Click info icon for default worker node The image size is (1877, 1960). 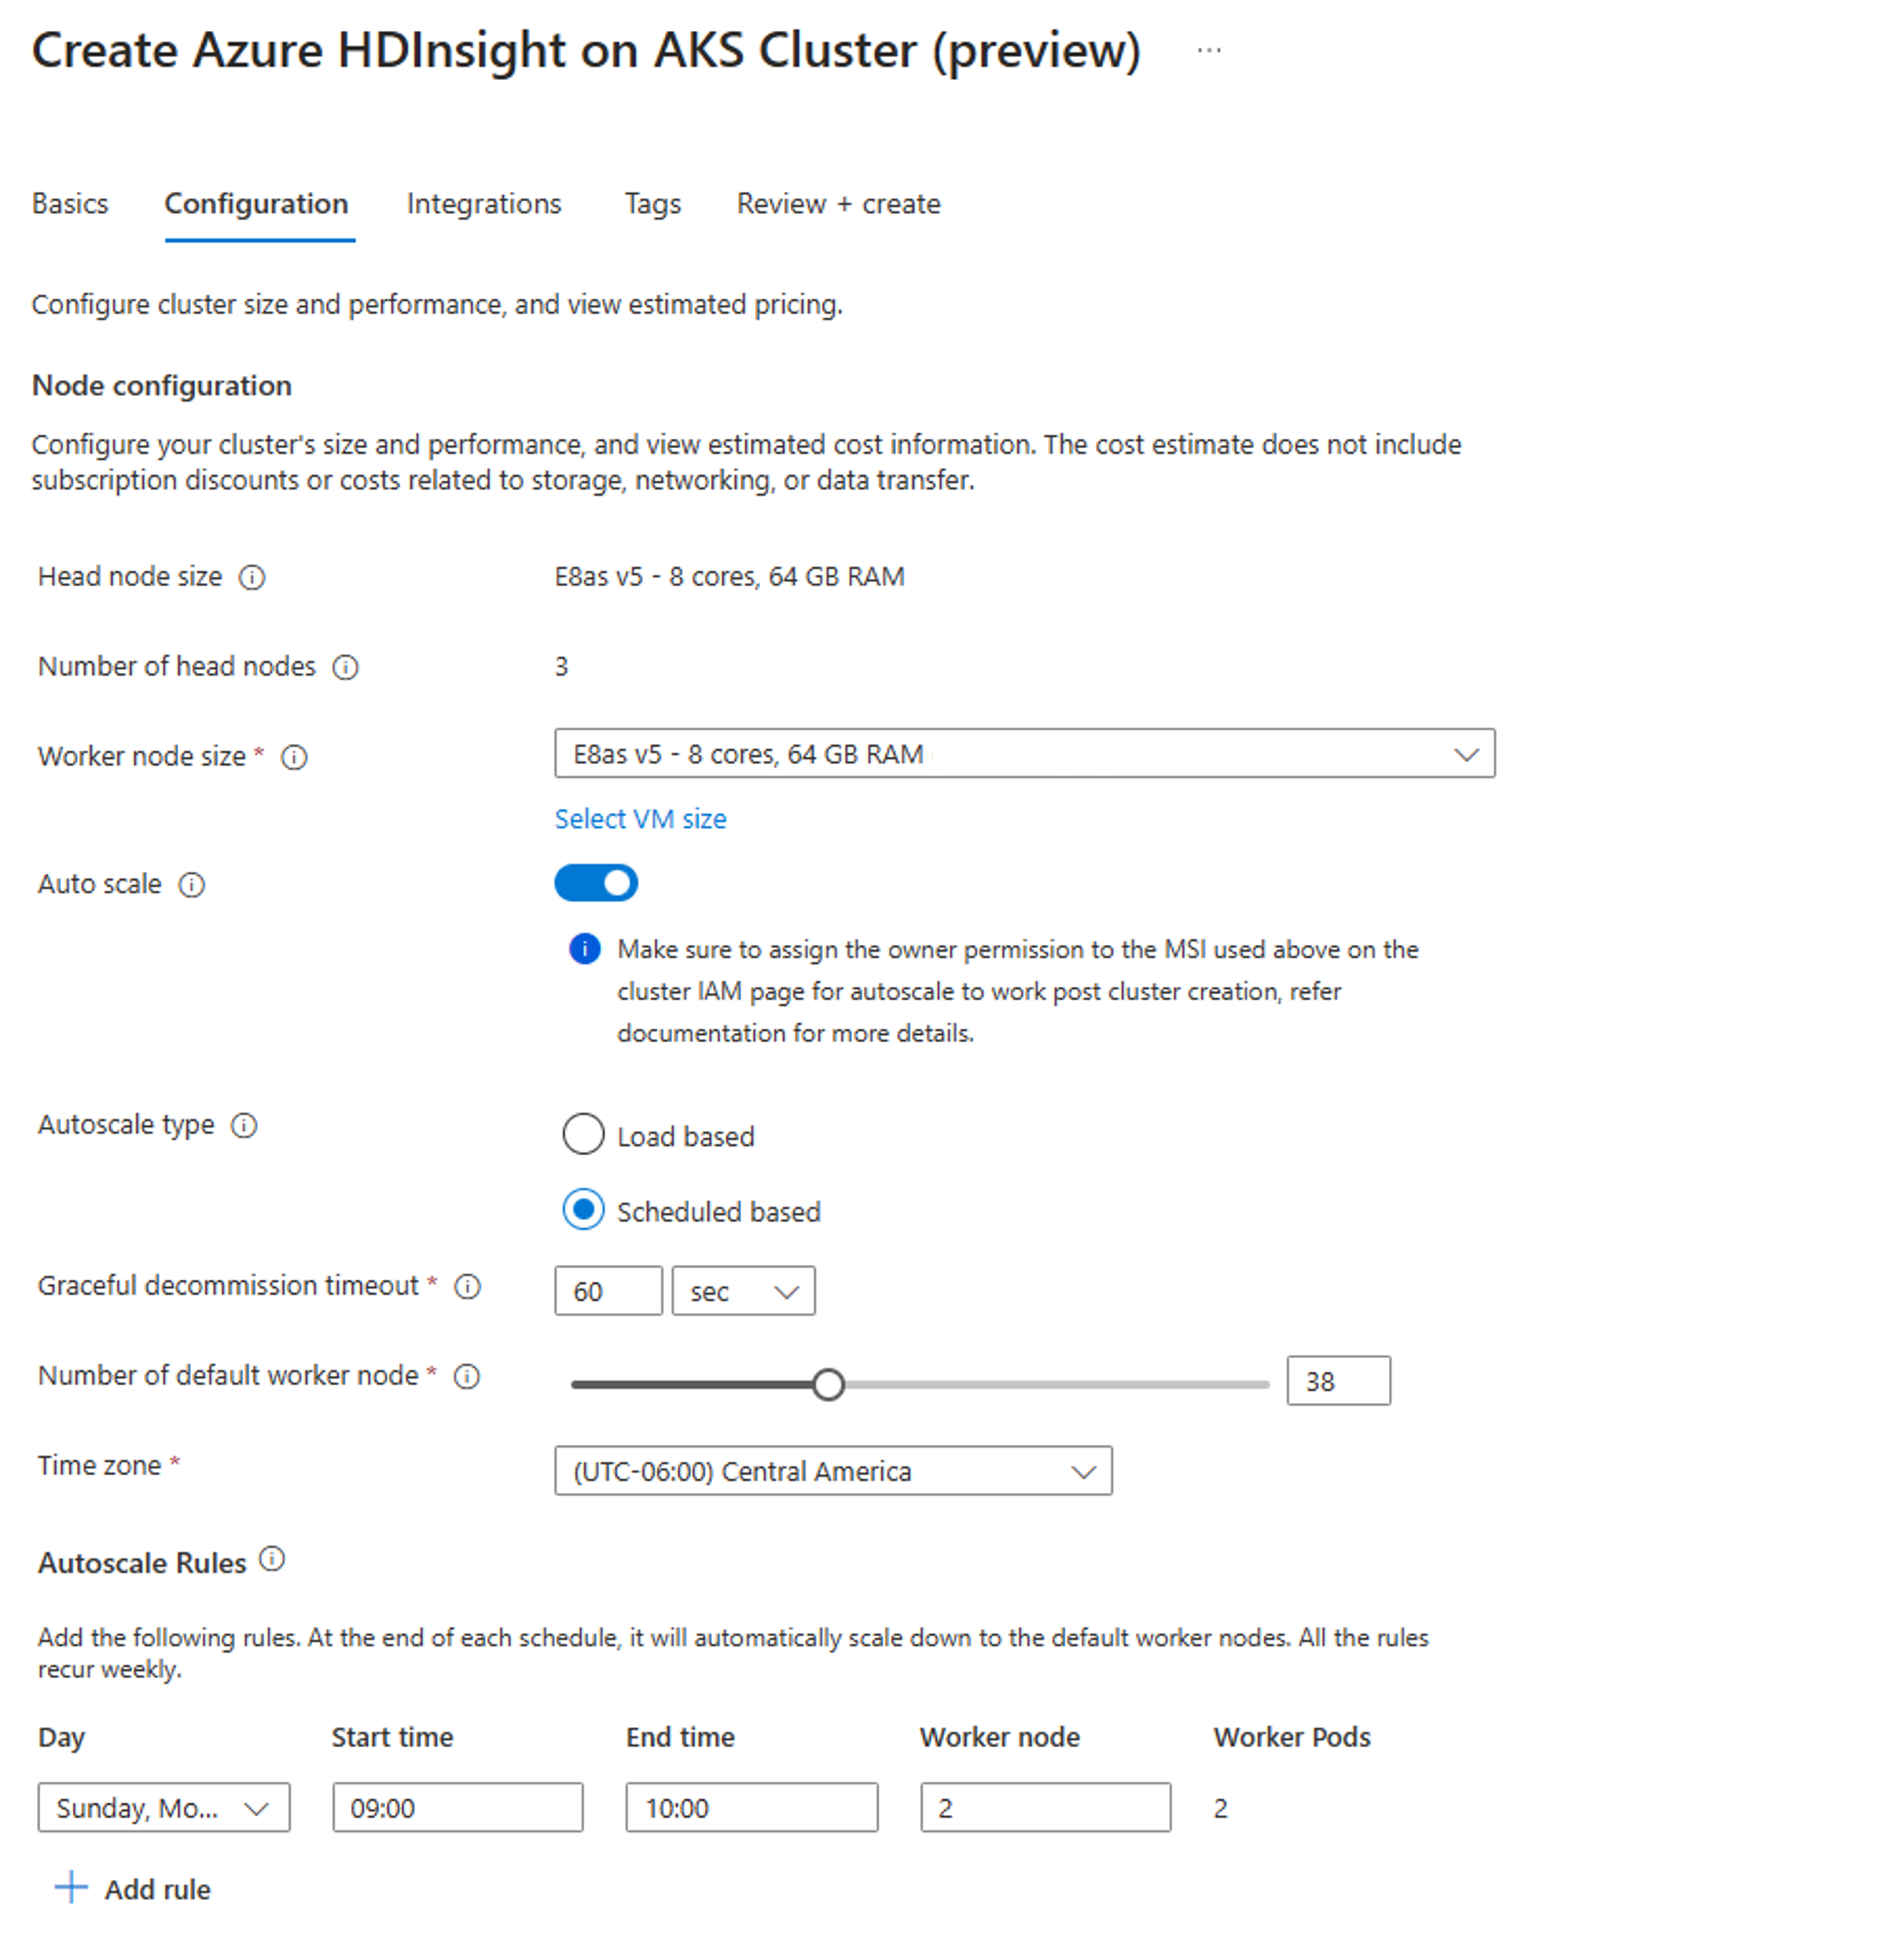466,1377
